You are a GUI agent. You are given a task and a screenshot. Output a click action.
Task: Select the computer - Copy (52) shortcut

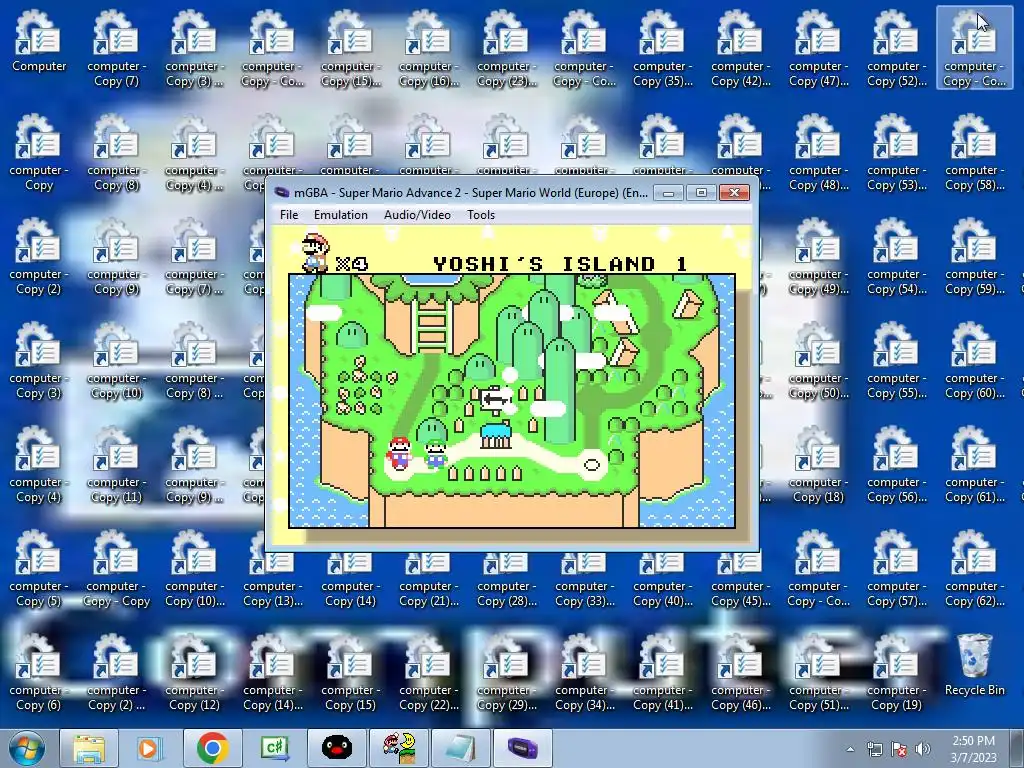tap(896, 48)
